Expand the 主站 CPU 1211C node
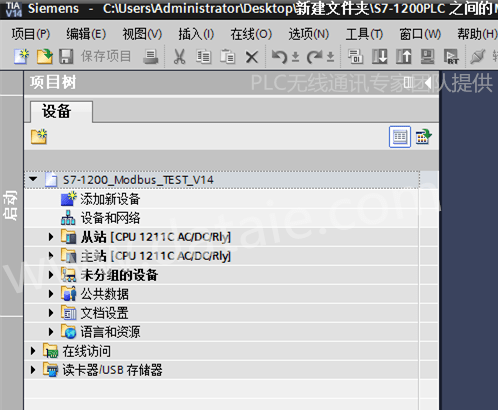 [x=51, y=256]
